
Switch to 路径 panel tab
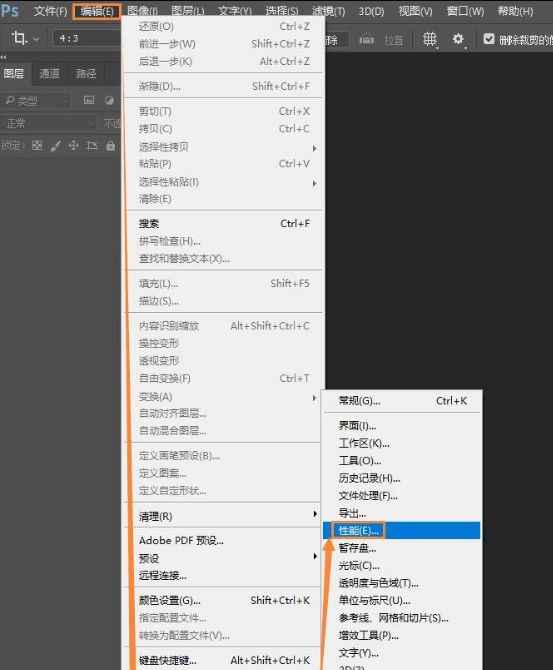tap(86, 73)
